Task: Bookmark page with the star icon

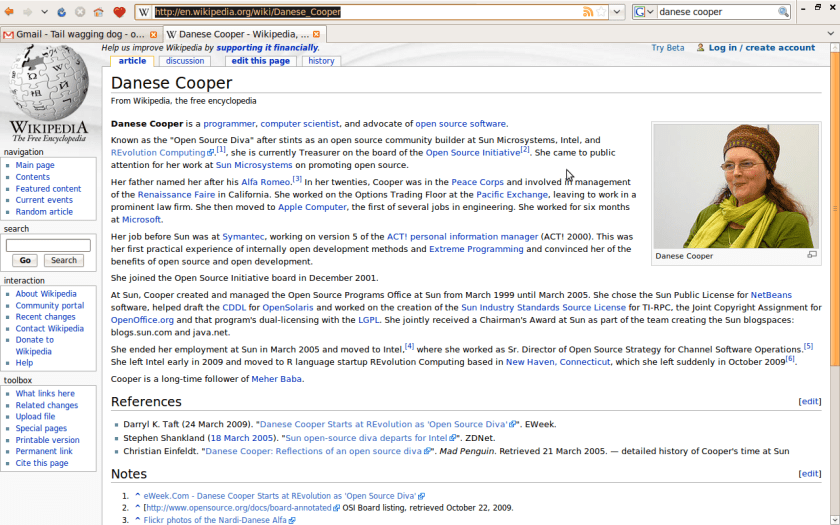Action: tap(602, 12)
